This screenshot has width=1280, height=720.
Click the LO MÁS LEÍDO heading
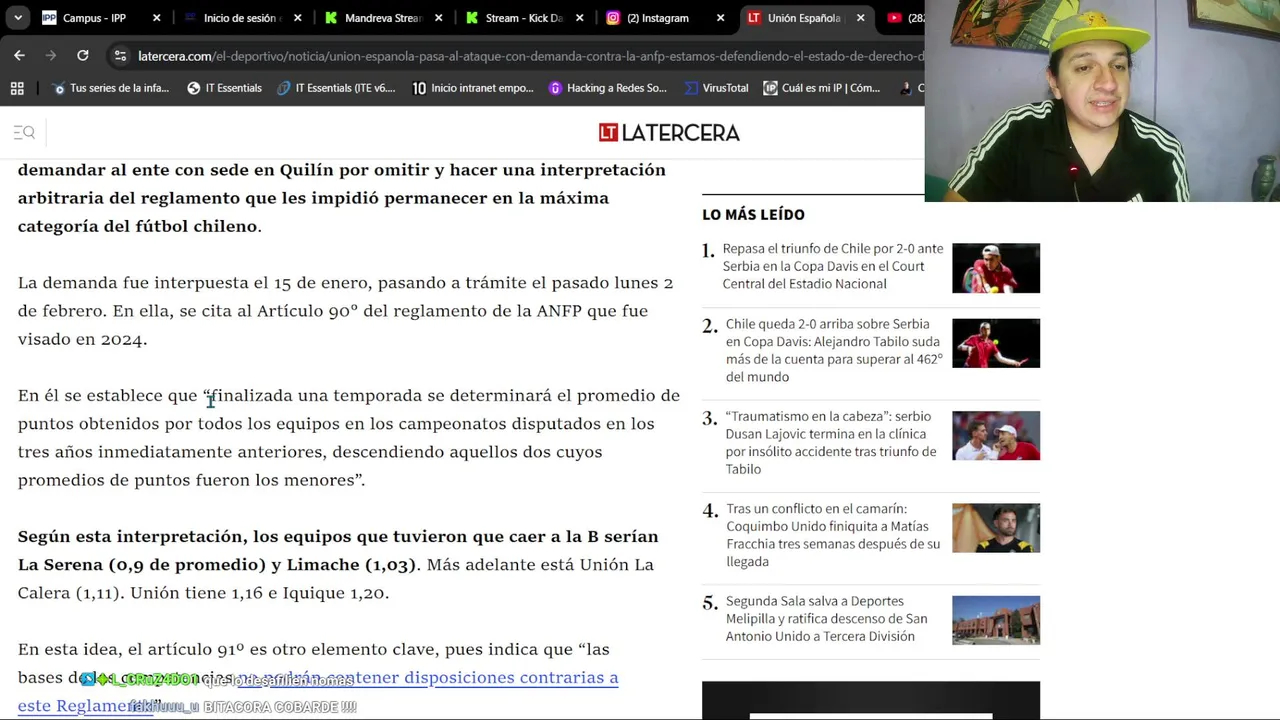(753, 214)
